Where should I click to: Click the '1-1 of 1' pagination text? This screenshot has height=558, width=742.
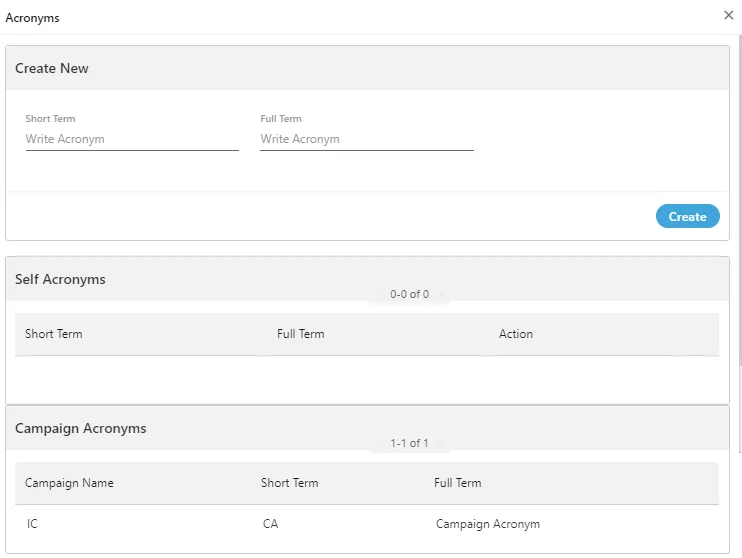point(409,443)
